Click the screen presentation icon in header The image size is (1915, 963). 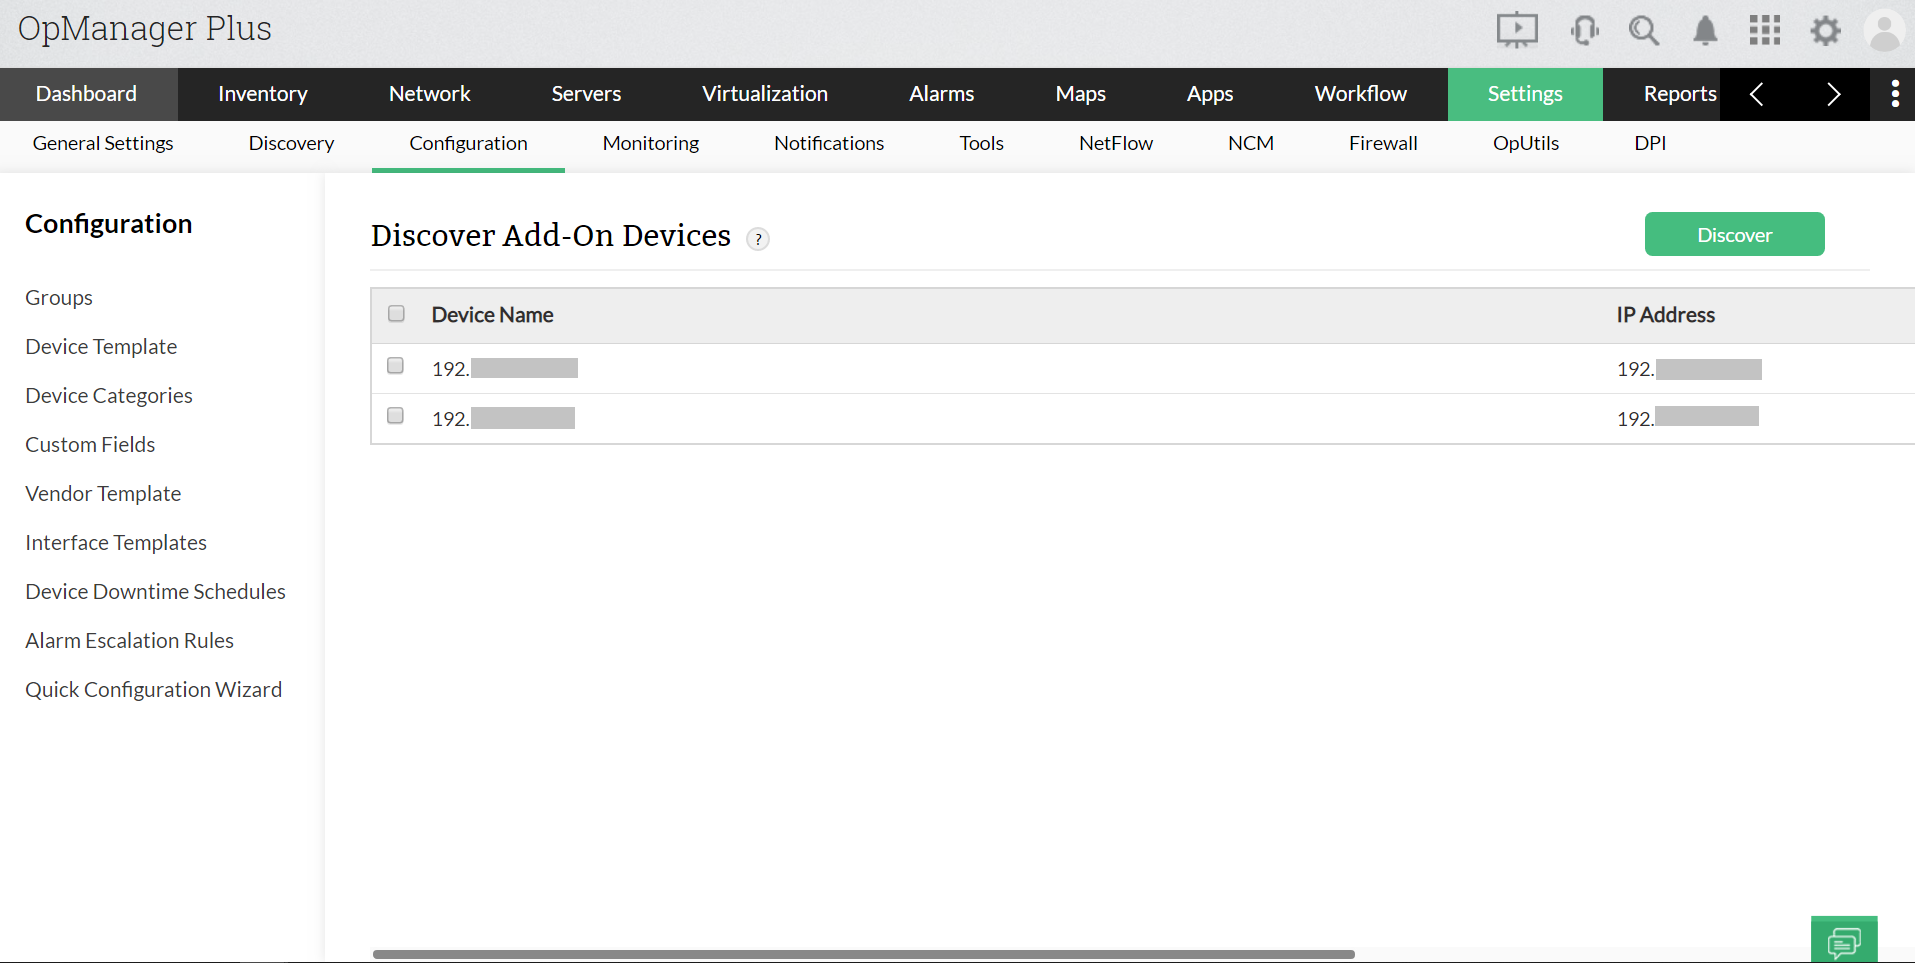tap(1517, 29)
